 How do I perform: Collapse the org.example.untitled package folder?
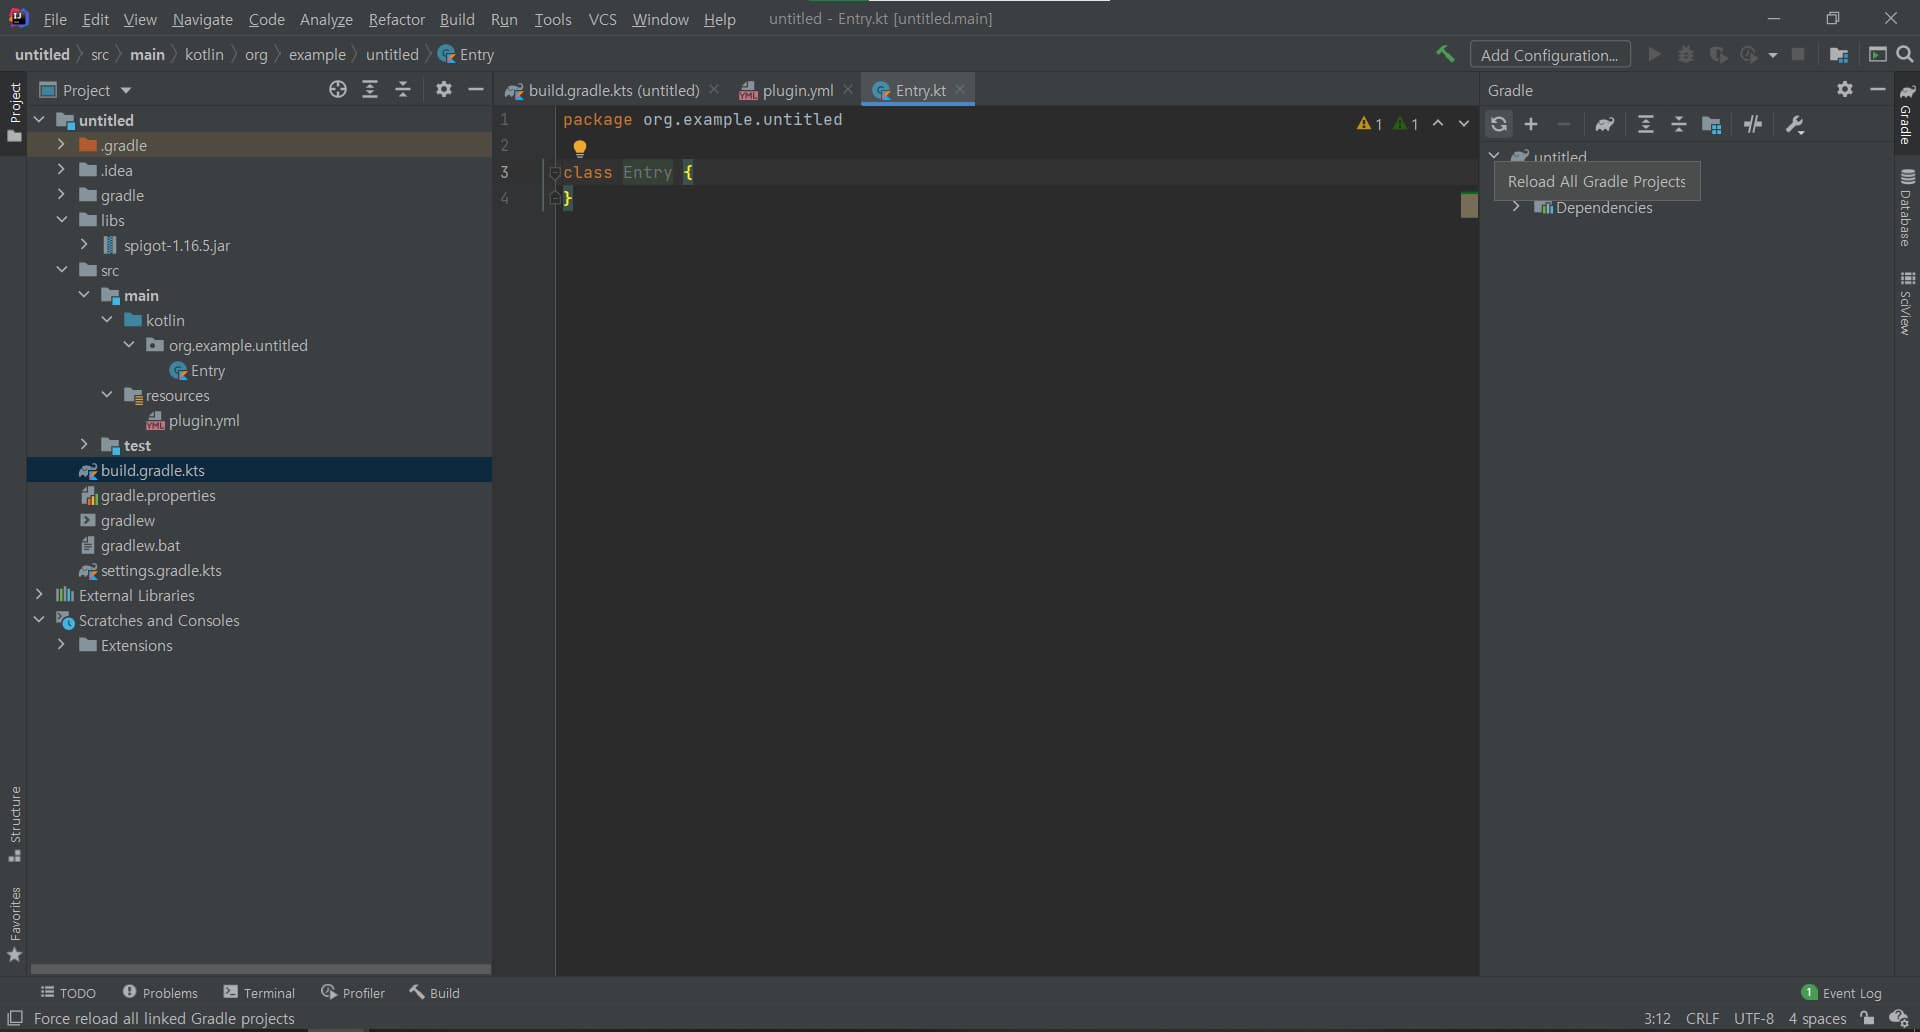[x=129, y=345]
